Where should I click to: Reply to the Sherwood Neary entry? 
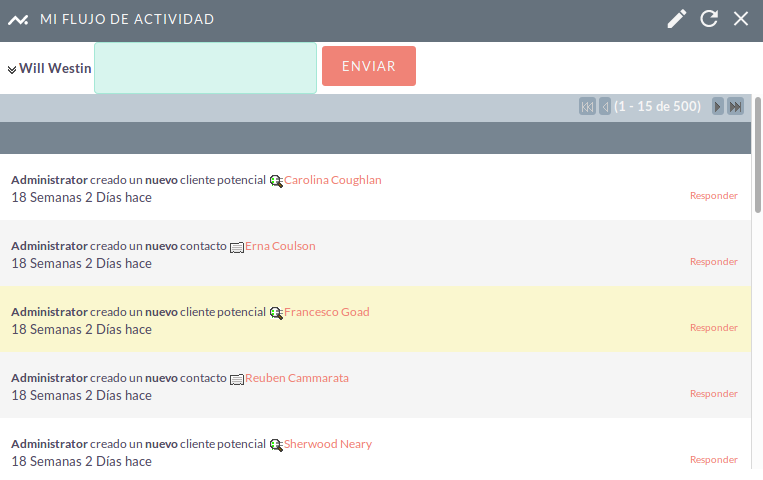(714, 460)
